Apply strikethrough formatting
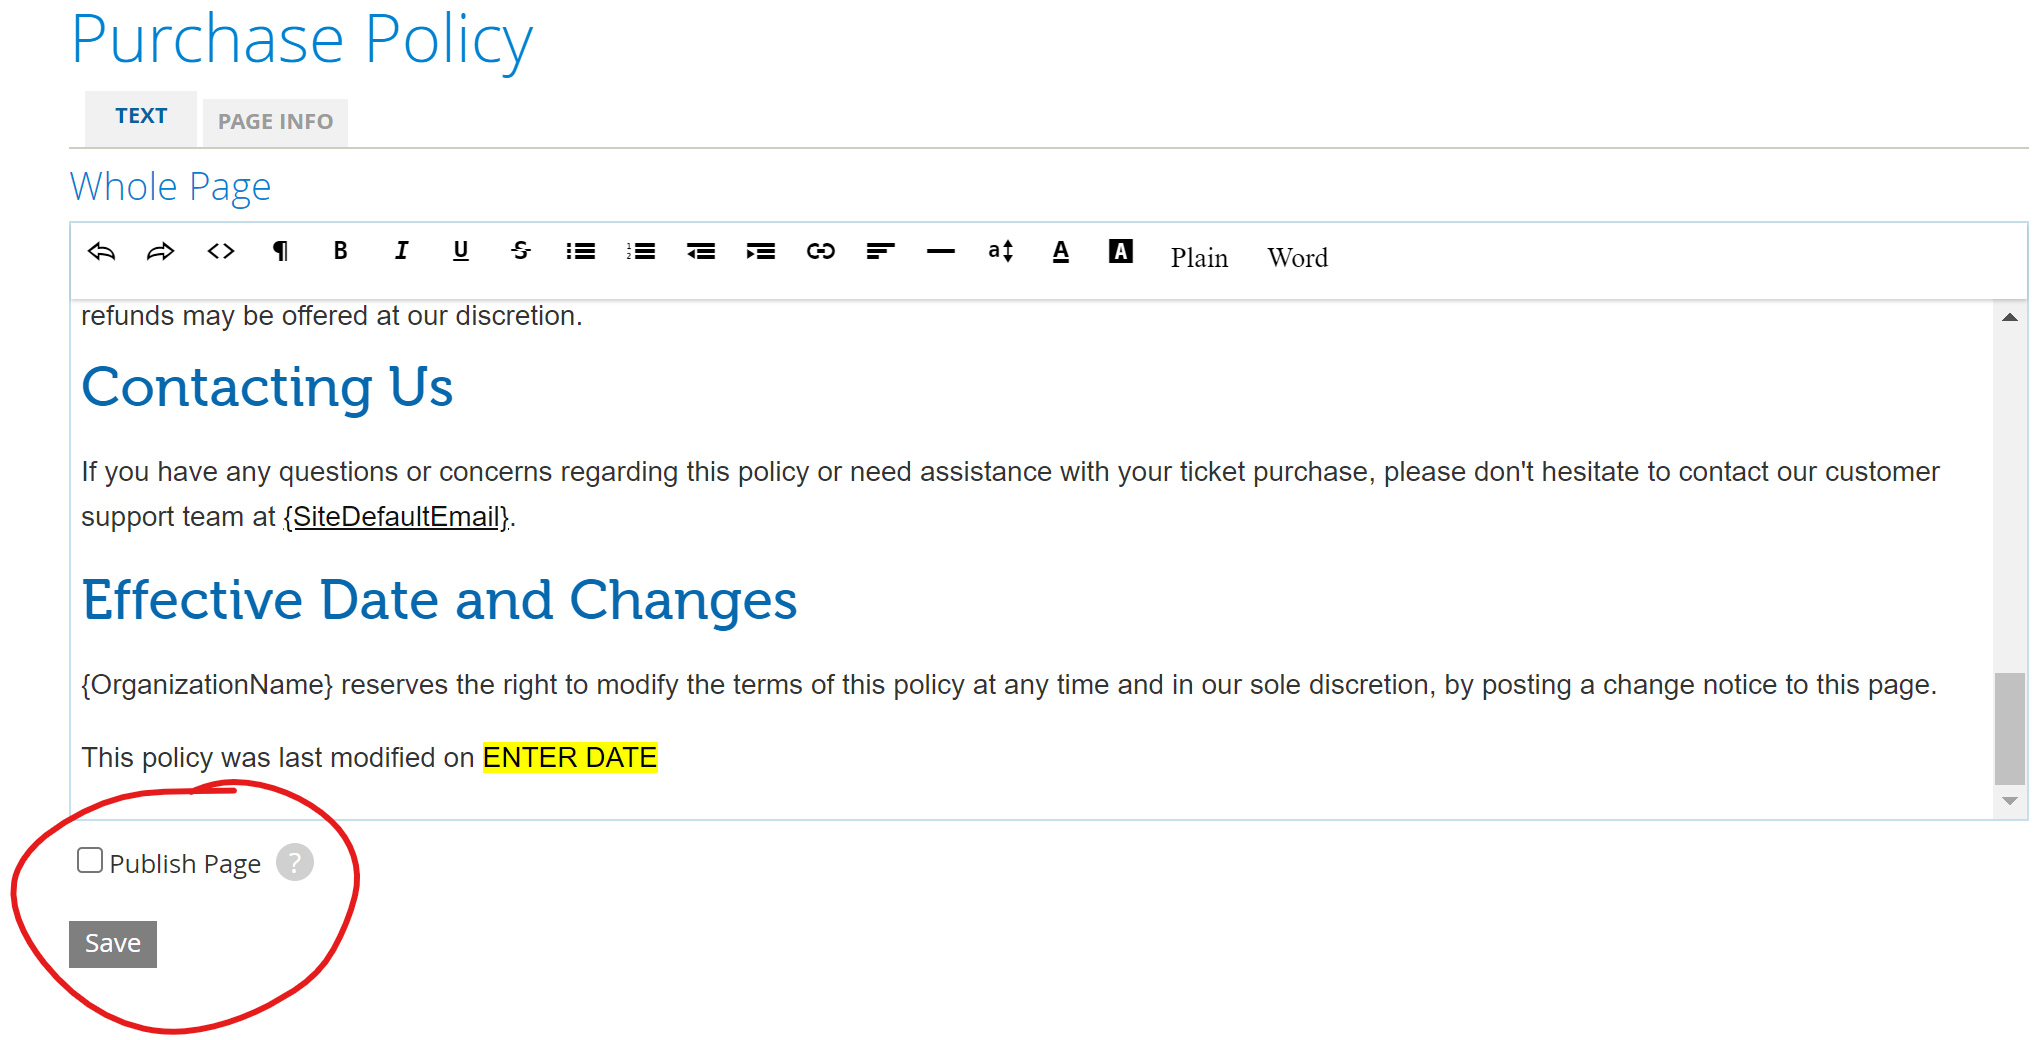 point(521,251)
